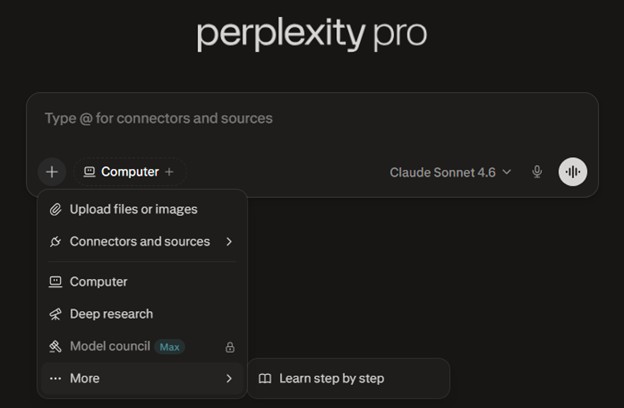Click the microphone dictation icon
The image size is (624, 408).
tap(537, 172)
